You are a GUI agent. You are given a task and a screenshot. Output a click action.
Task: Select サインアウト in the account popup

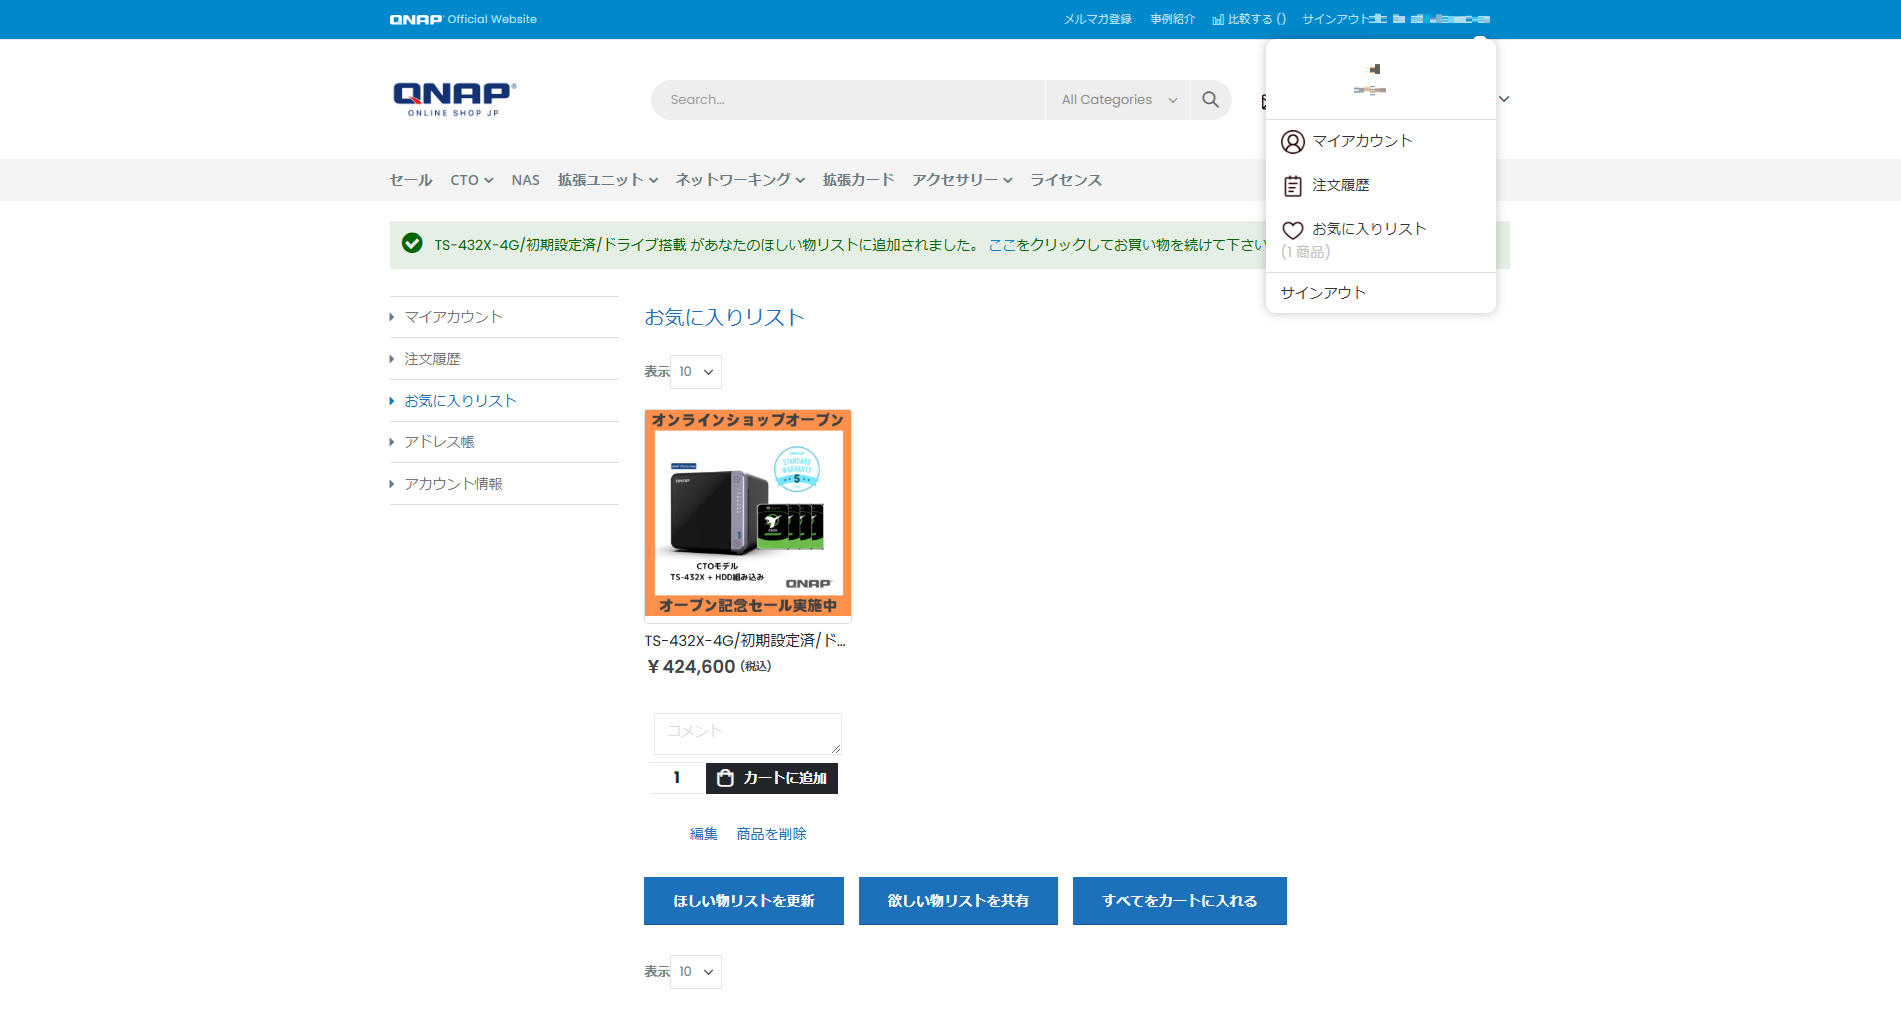(1323, 293)
